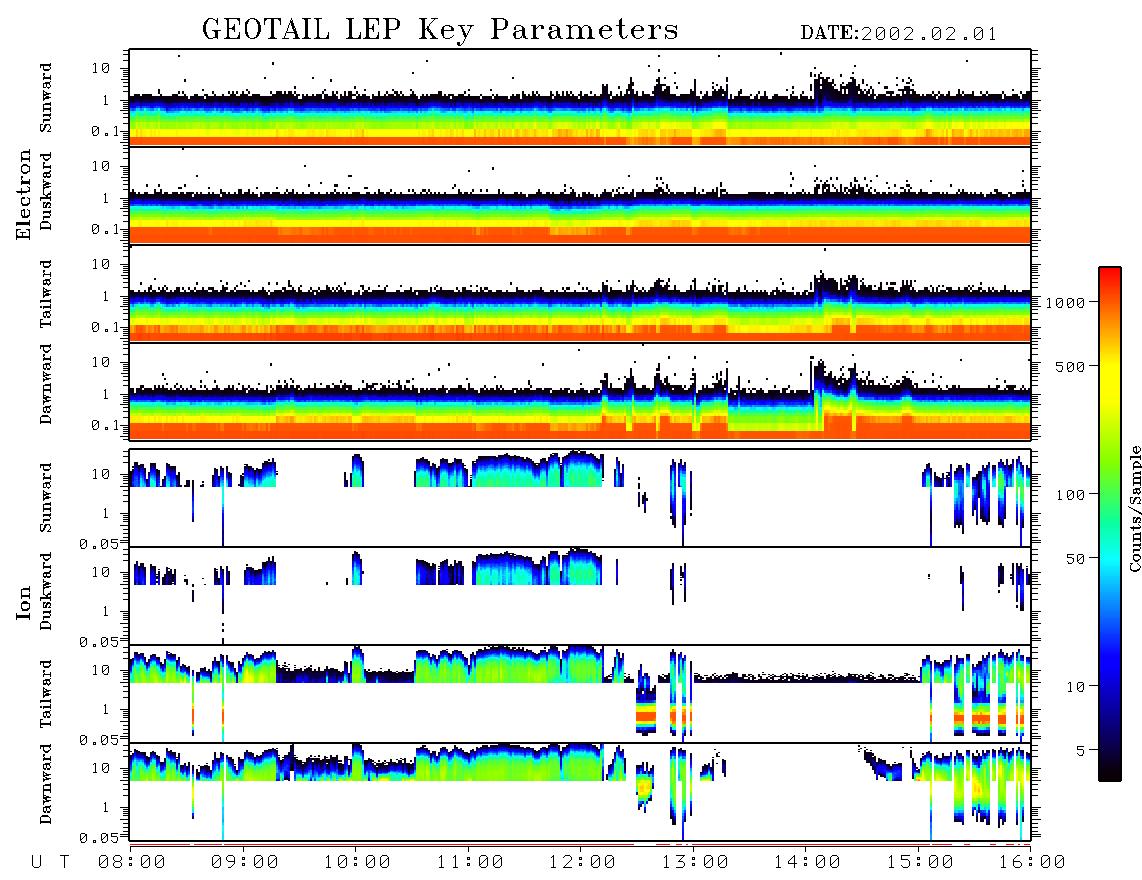The width and height of the screenshot is (1142, 880).
Task: Click the Electron Duskward panel label
Action: pos(46,192)
